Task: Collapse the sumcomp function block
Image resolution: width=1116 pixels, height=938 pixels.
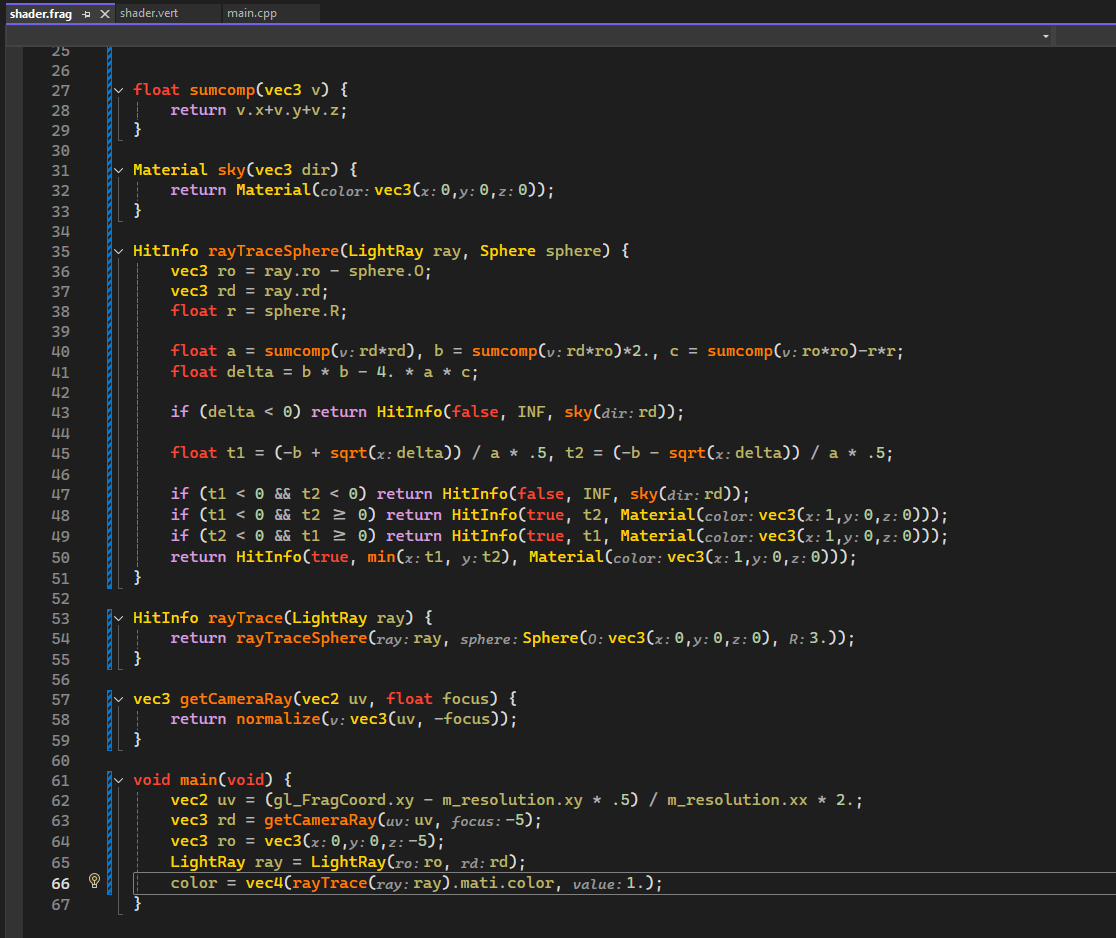Action: coord(119,90)
